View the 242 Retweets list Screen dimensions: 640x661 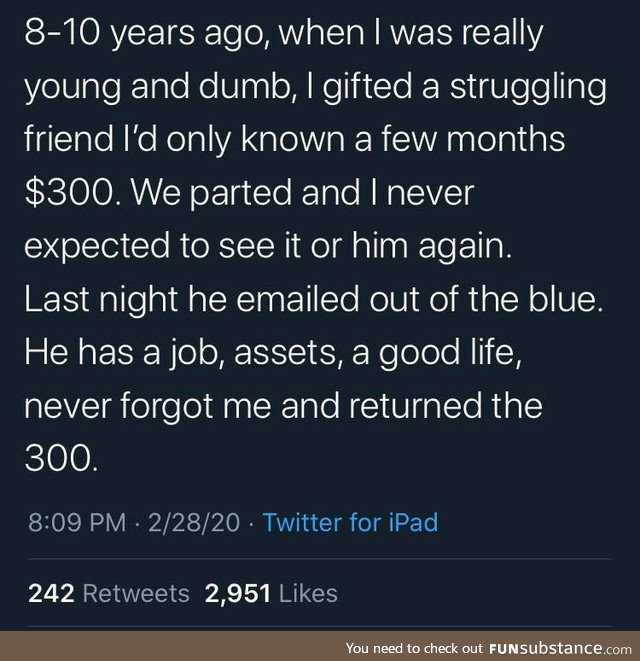pyautogui.click(x=109, y=594)
